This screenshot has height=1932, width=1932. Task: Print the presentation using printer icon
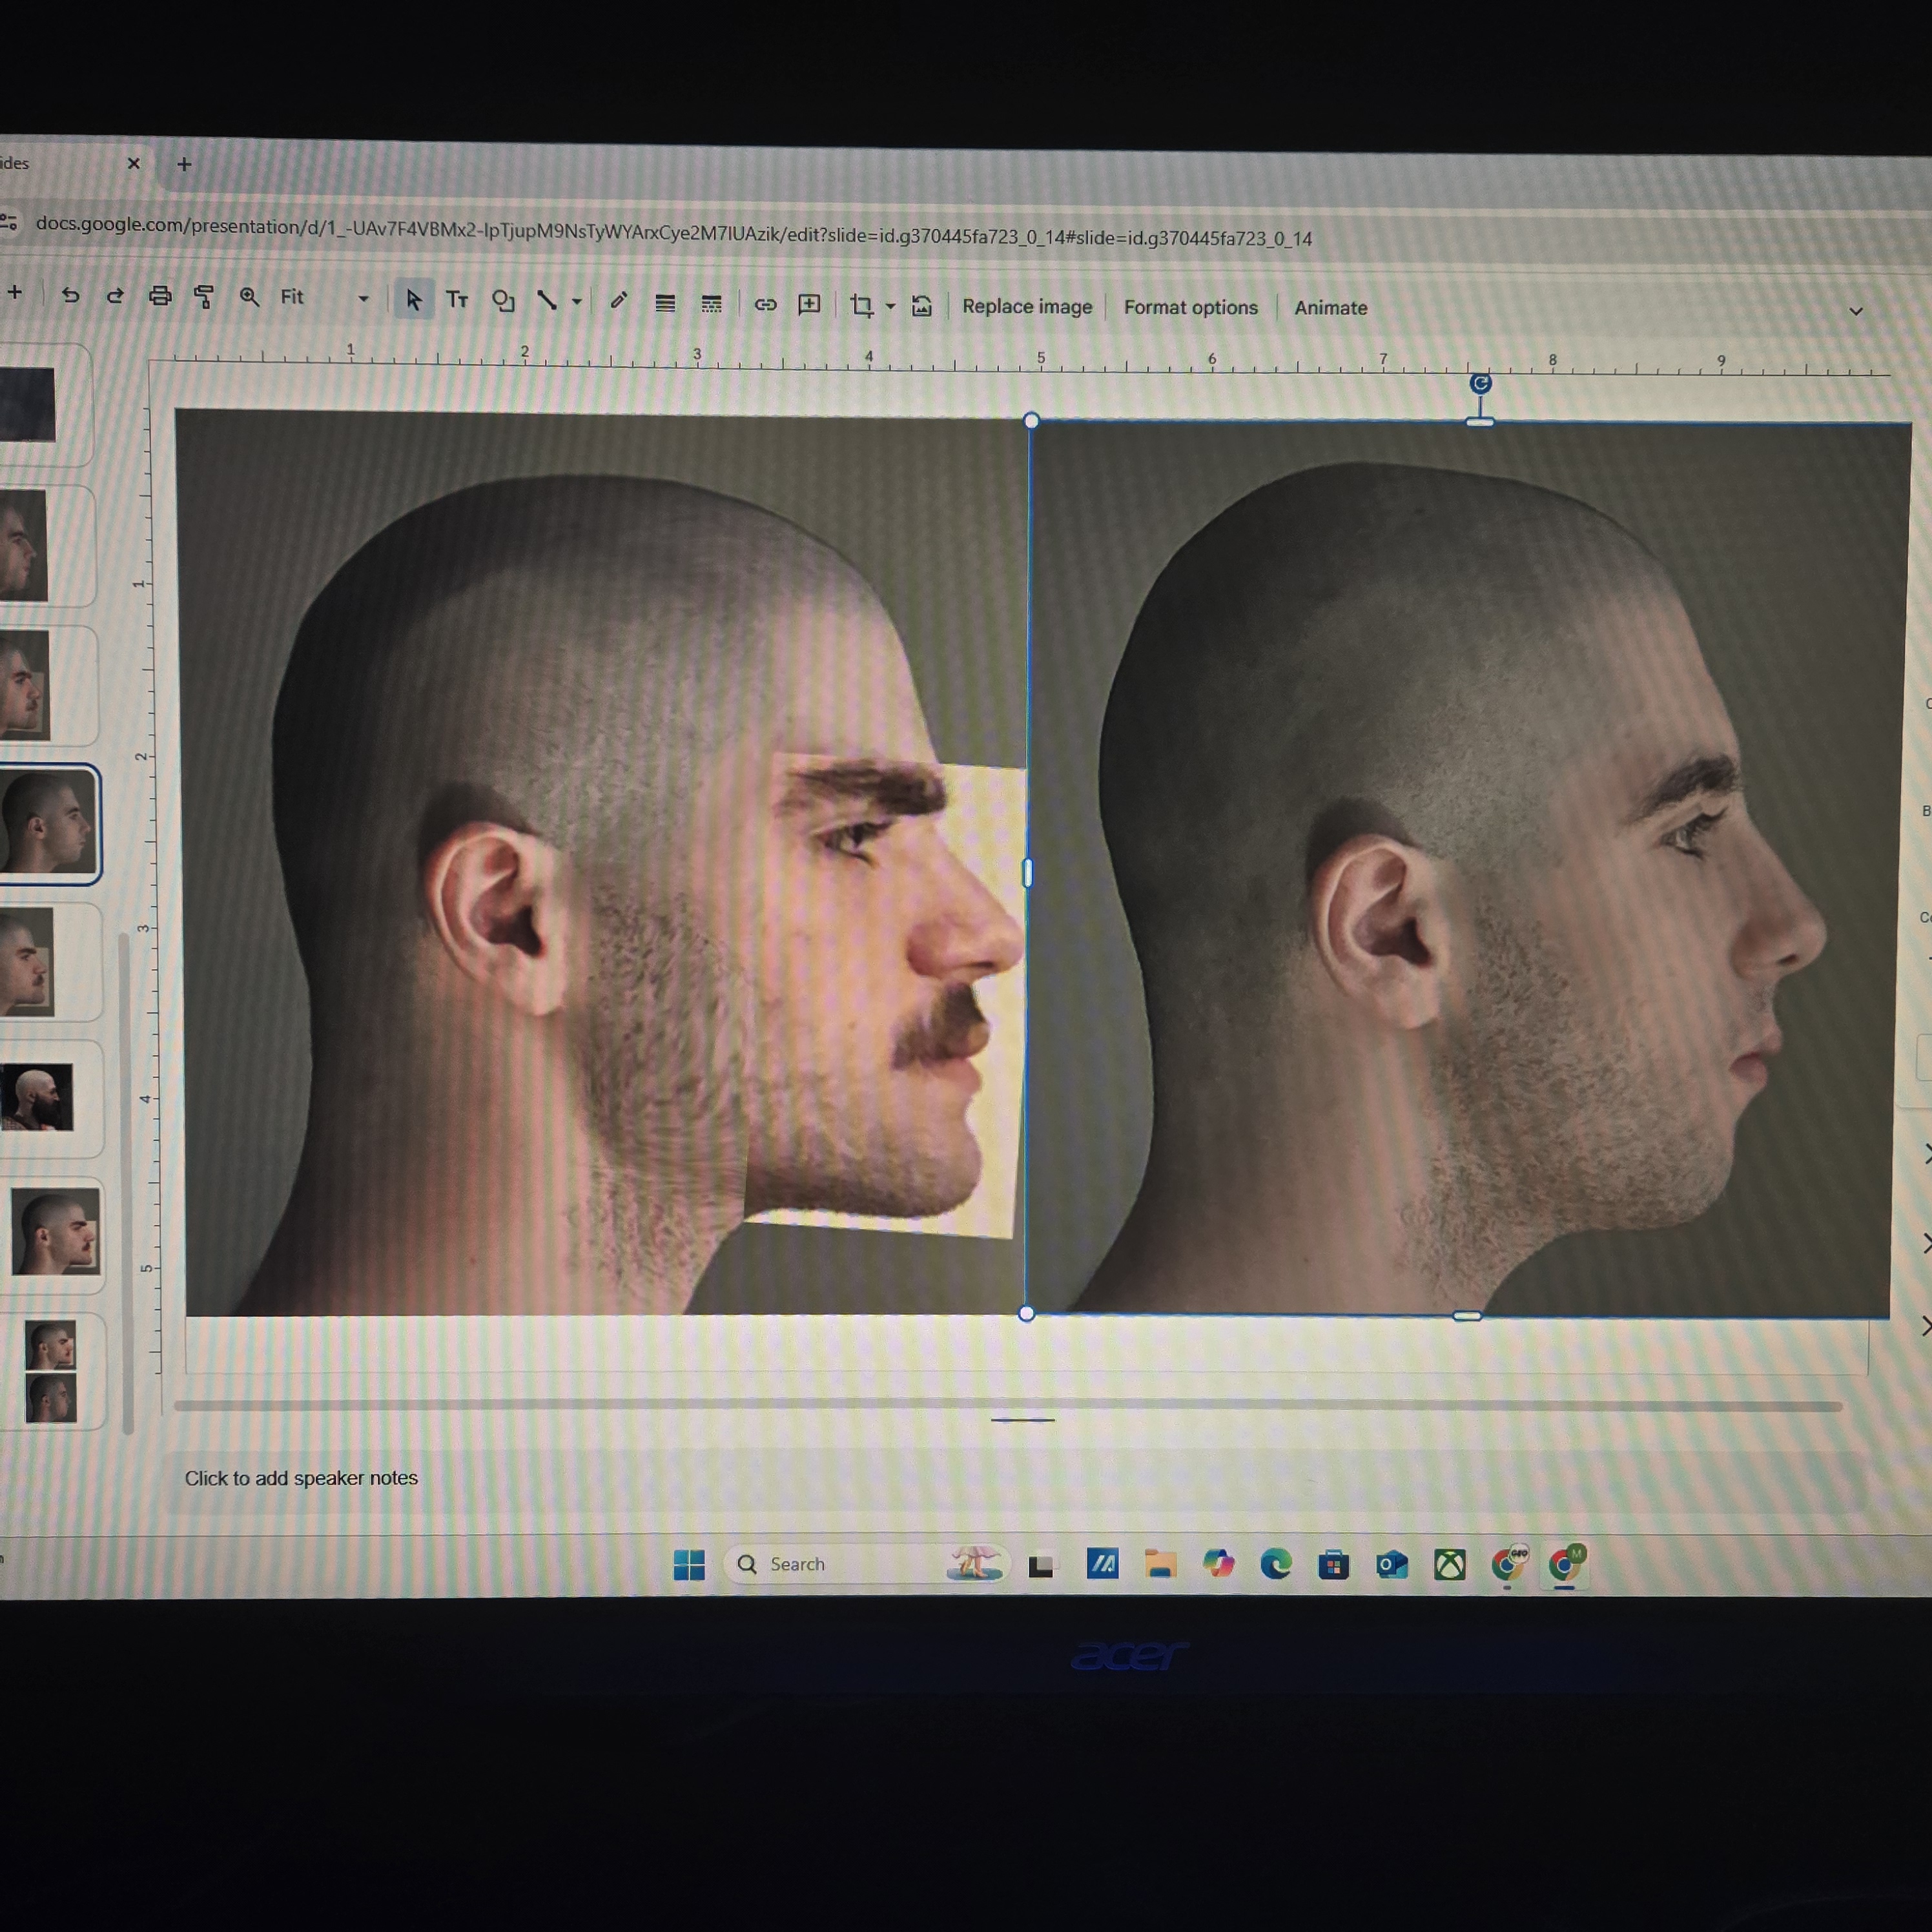coord(160,296)
